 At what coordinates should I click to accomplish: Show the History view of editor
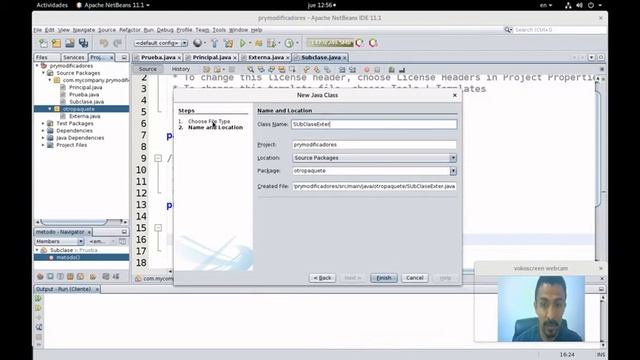[181, 69]
